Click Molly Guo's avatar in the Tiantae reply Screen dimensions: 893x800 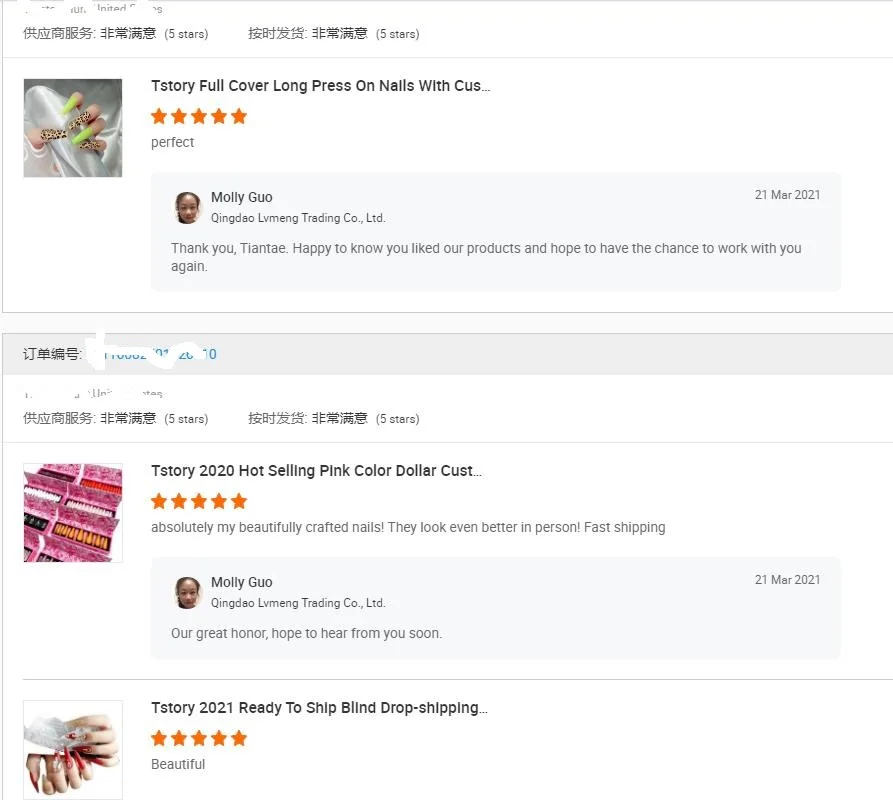[187, 207]
